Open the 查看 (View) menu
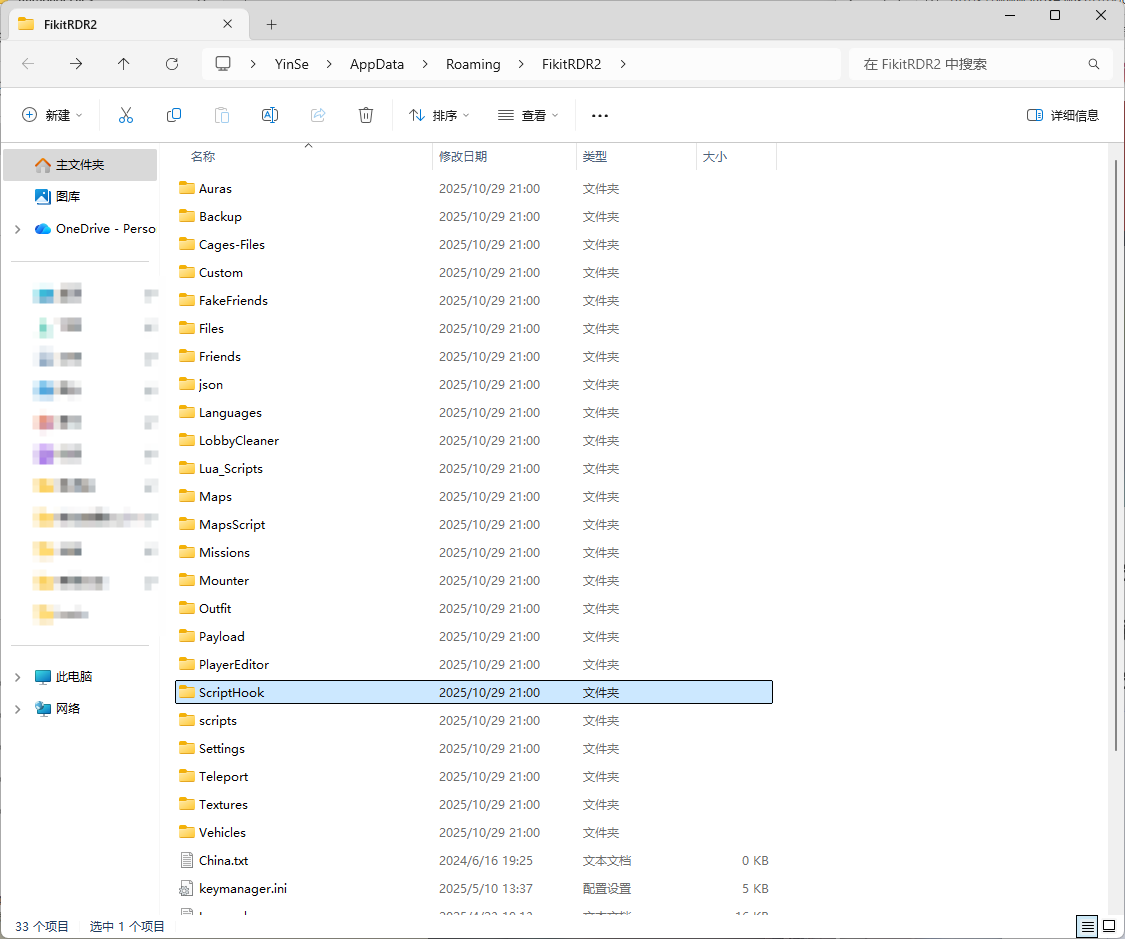 pyautogui.click(x=528, y=115)
